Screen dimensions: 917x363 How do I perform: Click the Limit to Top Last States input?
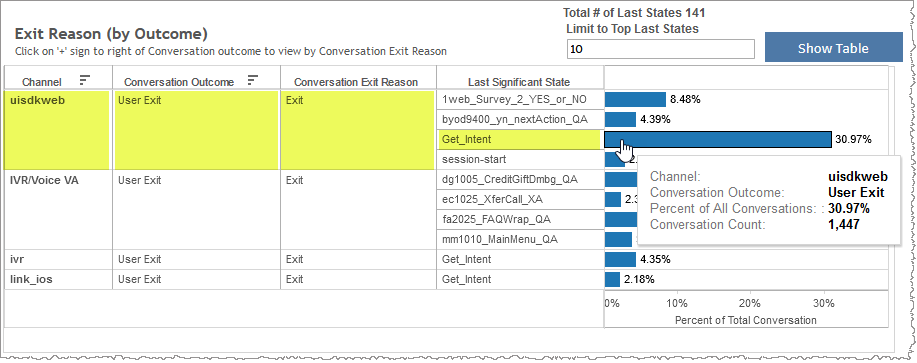(661, 49)
